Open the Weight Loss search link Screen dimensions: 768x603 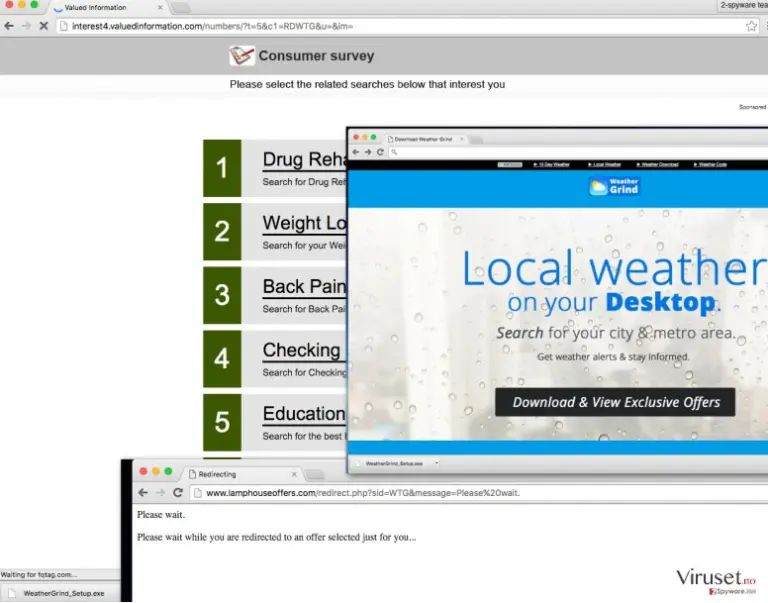pos(305,223)
